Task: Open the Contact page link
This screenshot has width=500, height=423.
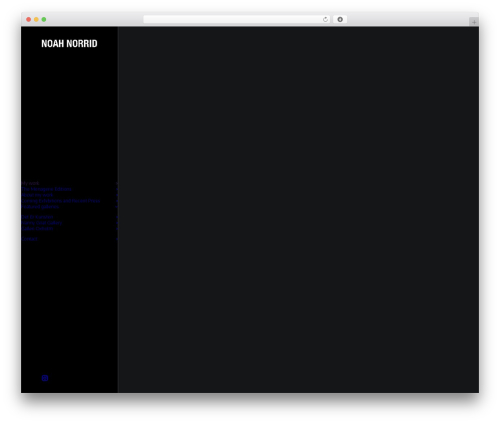Action: (x=29, y=239)
